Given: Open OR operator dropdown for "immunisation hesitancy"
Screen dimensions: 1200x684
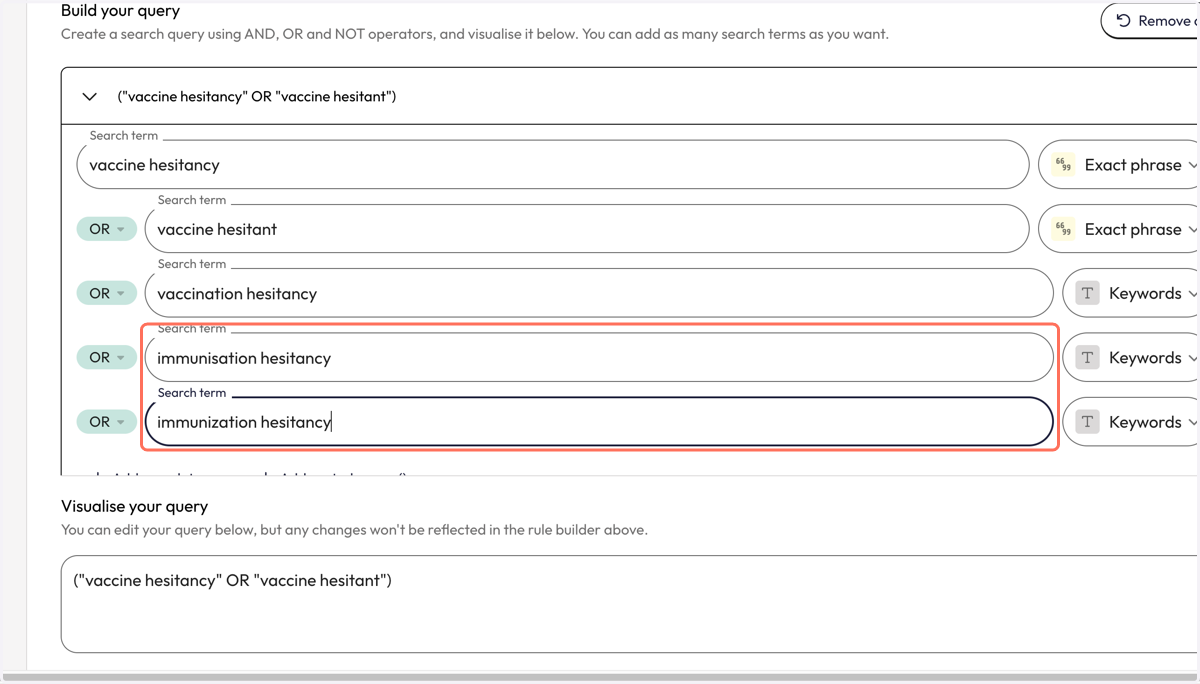Looking at the screenshot, I should click(107, 358).
